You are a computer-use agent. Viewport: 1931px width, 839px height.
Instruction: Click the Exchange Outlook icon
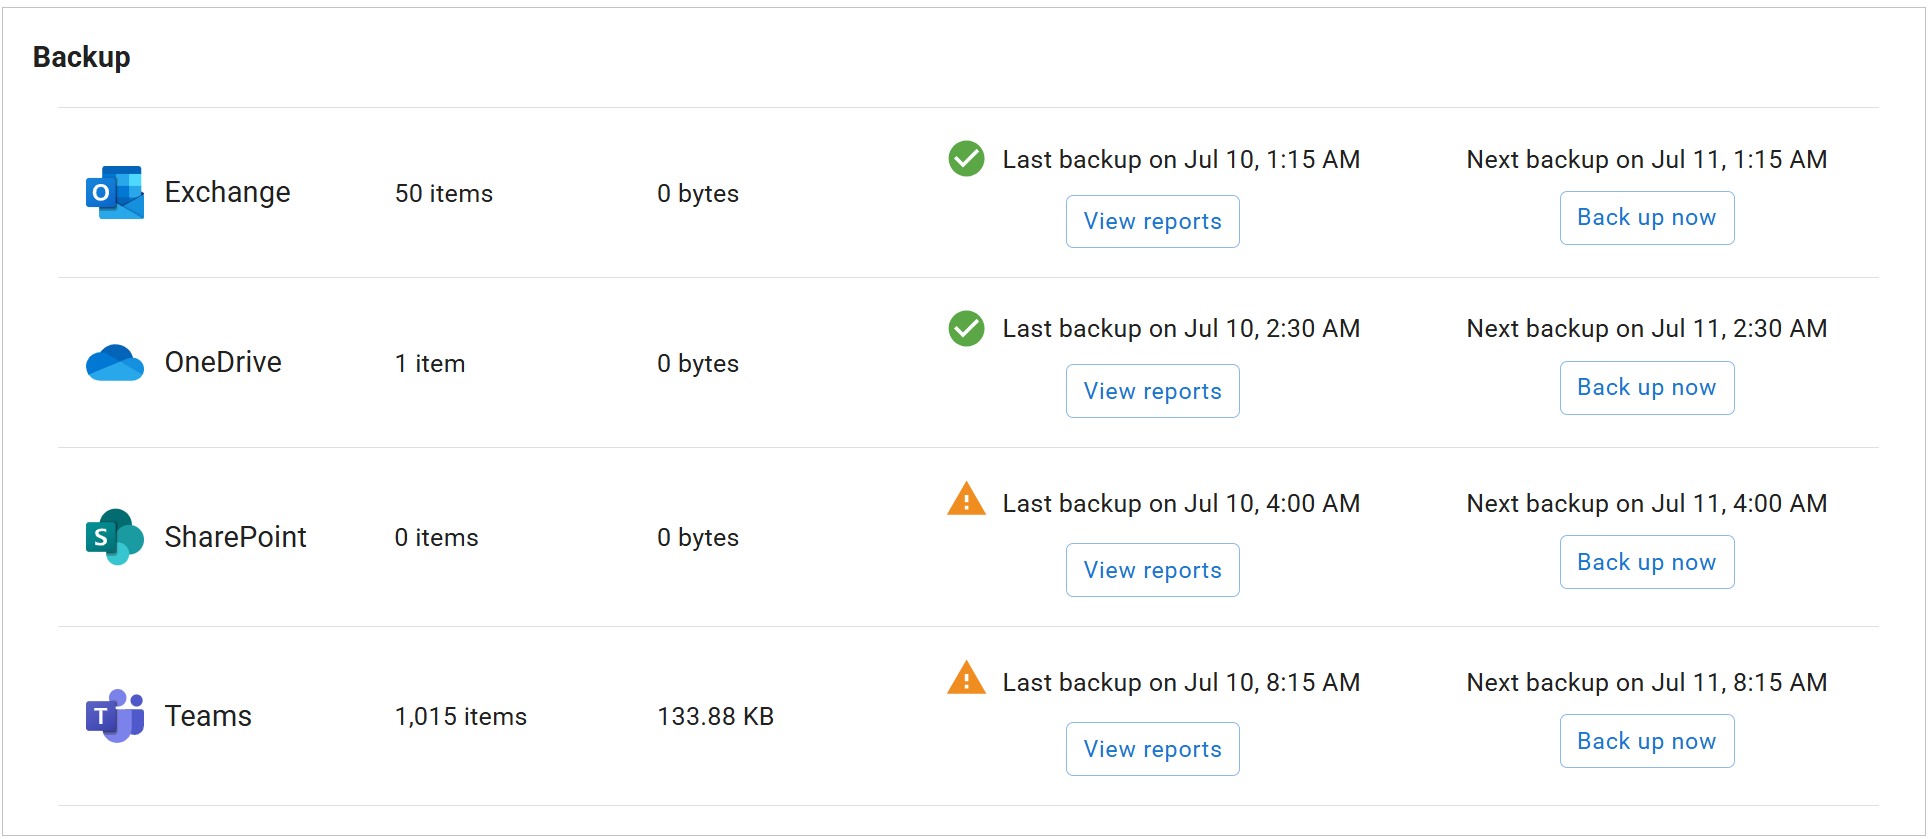point(115,192)
